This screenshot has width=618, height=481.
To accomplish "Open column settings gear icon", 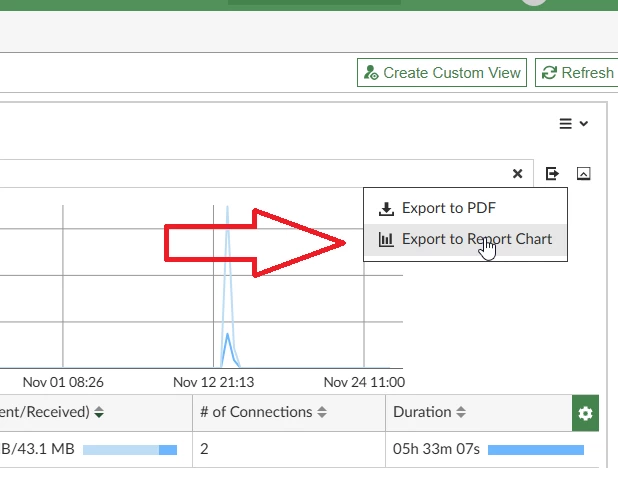I will 585,413.
